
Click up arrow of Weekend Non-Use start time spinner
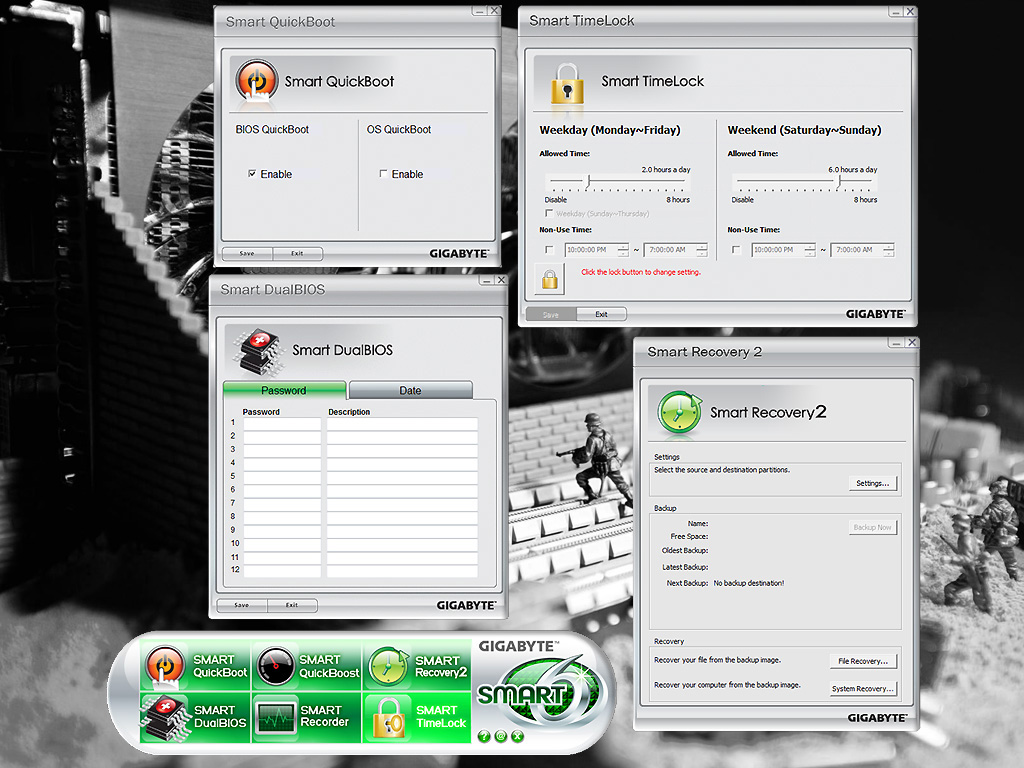(810, 247)
